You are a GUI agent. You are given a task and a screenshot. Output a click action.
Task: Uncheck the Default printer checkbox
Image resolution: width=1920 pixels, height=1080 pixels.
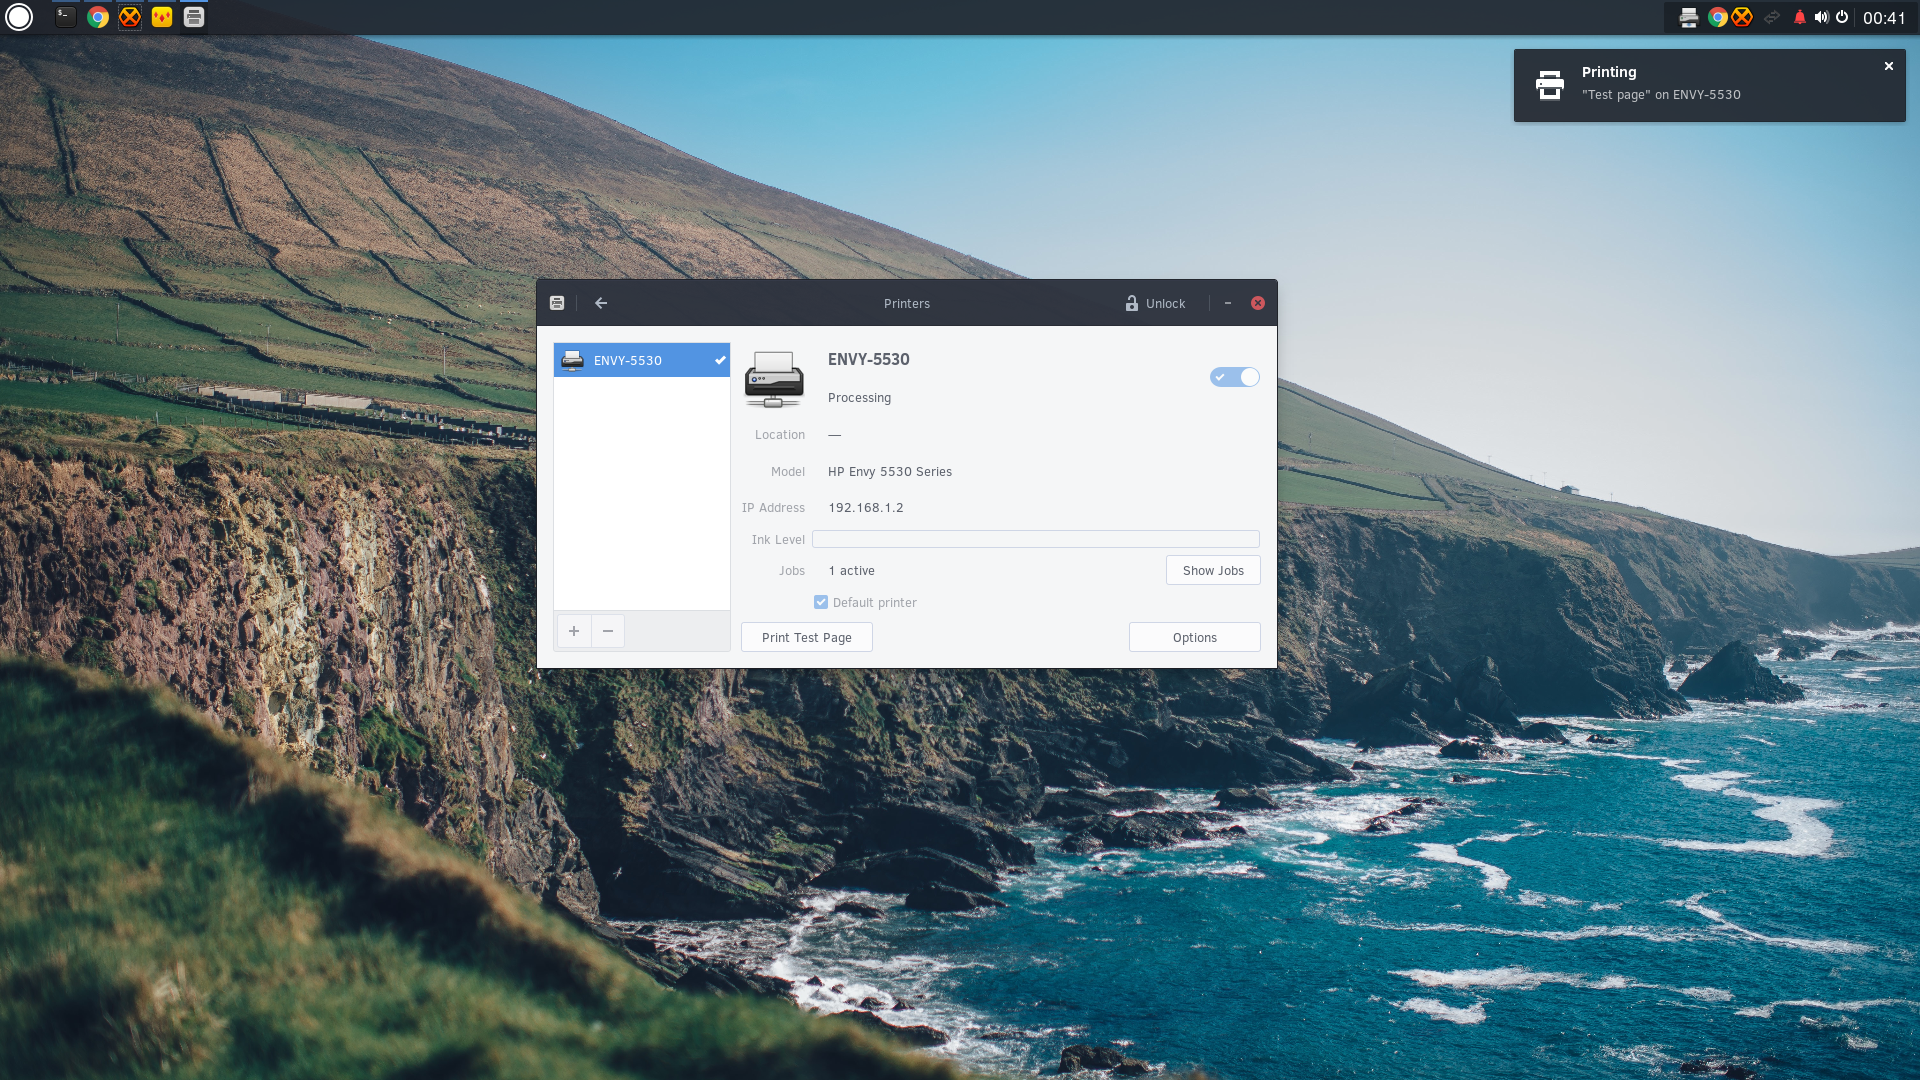821,602
